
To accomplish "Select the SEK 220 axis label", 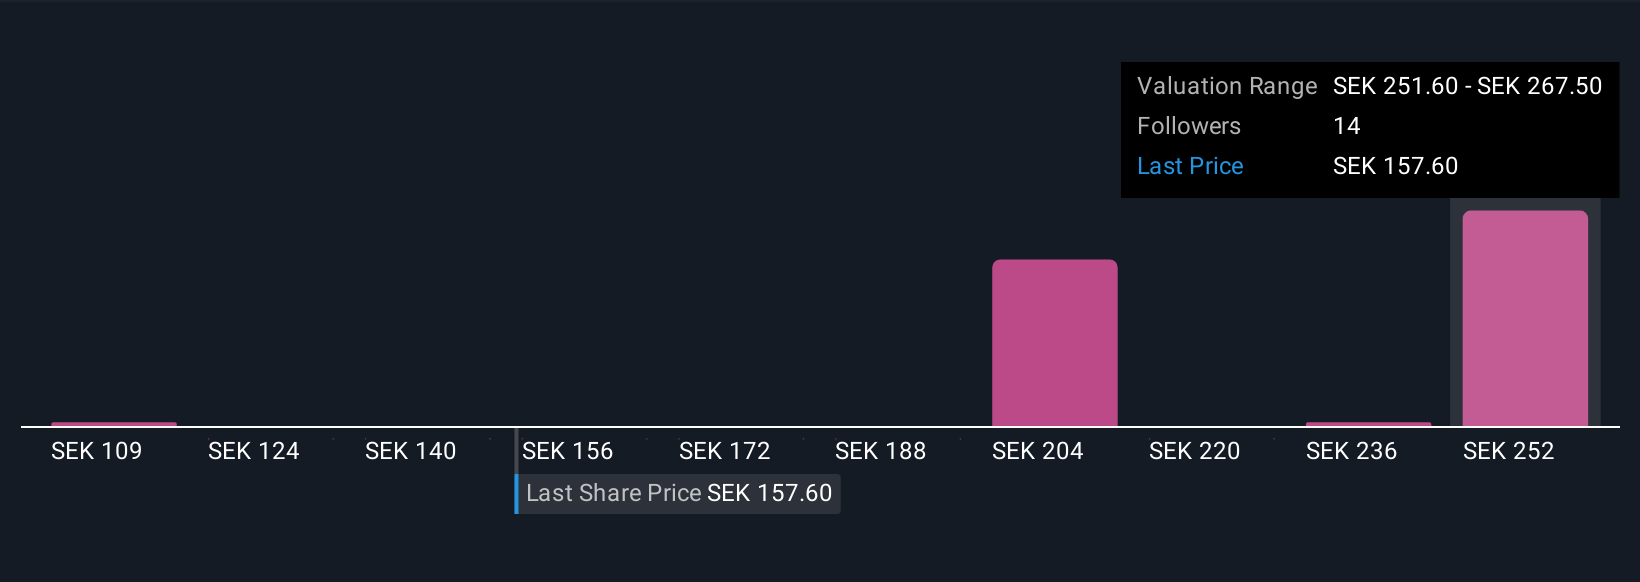I will click(x=1195, y=451).
